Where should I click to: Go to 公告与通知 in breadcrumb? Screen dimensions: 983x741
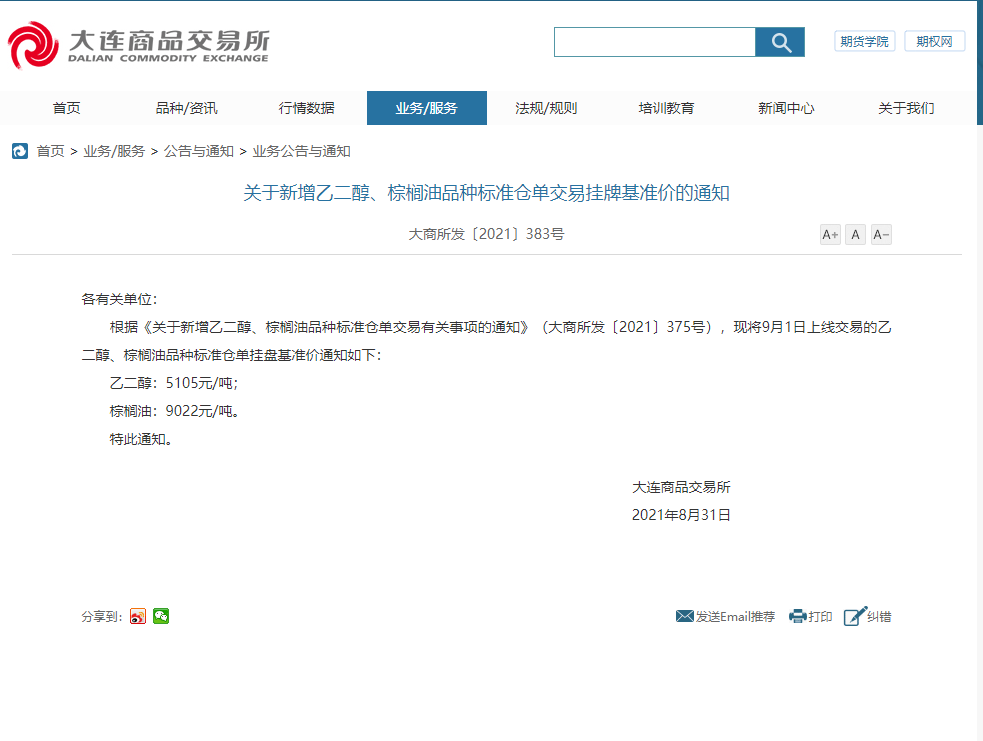(x=199, y=151)
